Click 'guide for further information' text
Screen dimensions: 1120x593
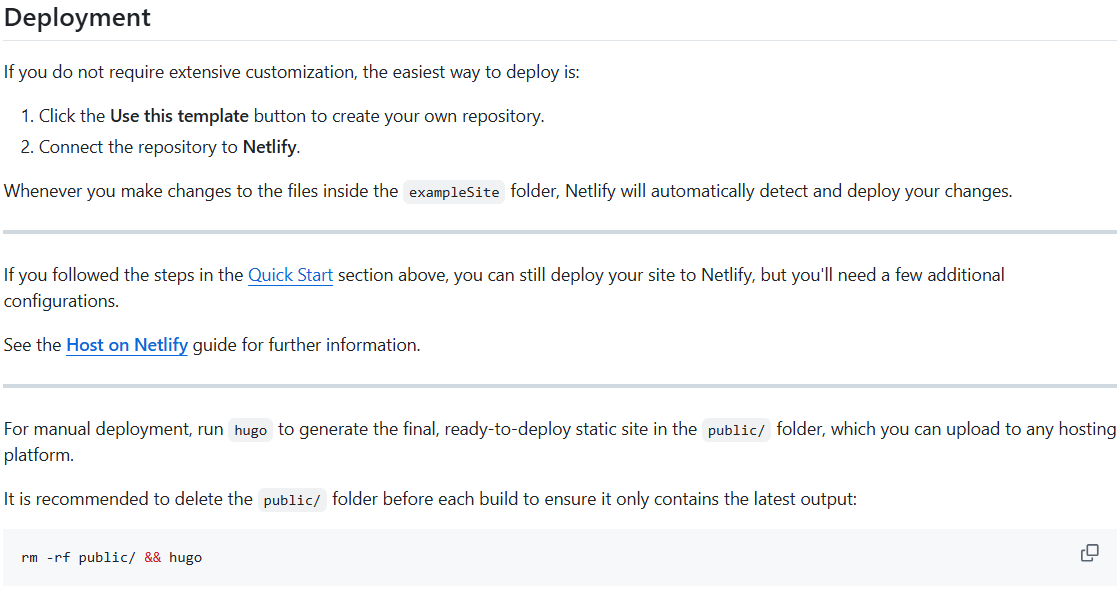coord(306,345)
